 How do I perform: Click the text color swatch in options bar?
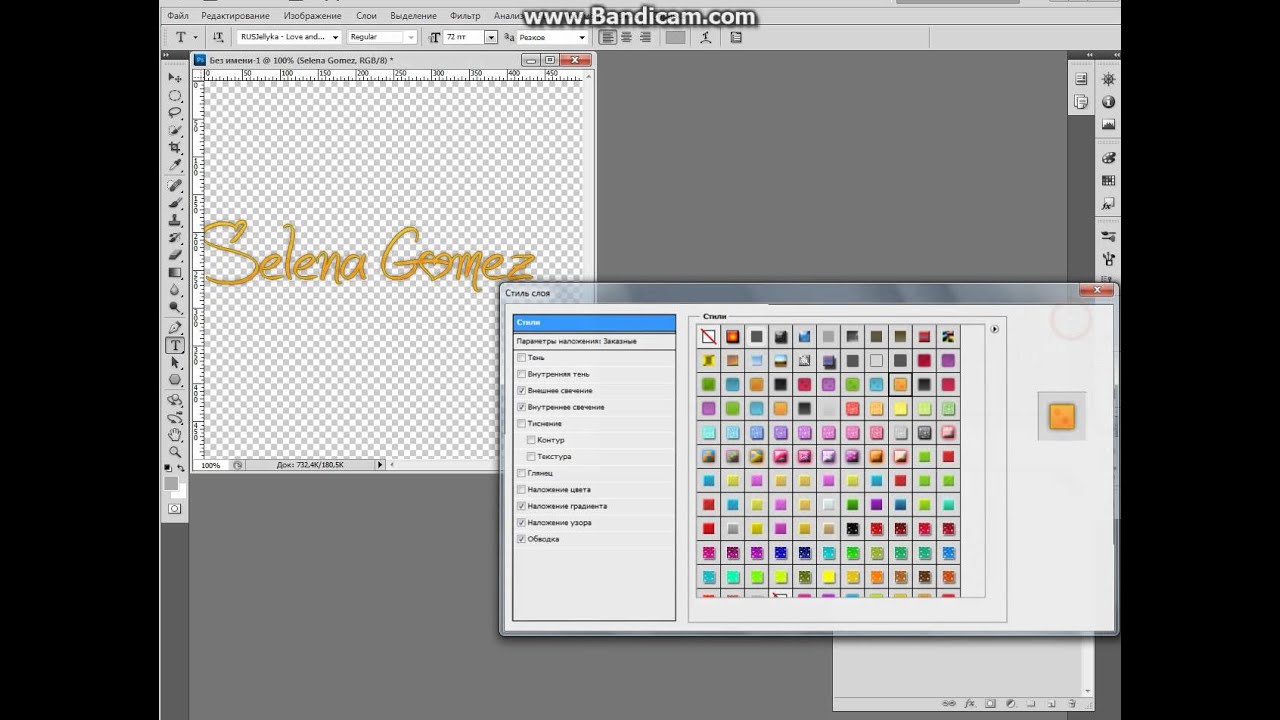(x=676, y=37)
